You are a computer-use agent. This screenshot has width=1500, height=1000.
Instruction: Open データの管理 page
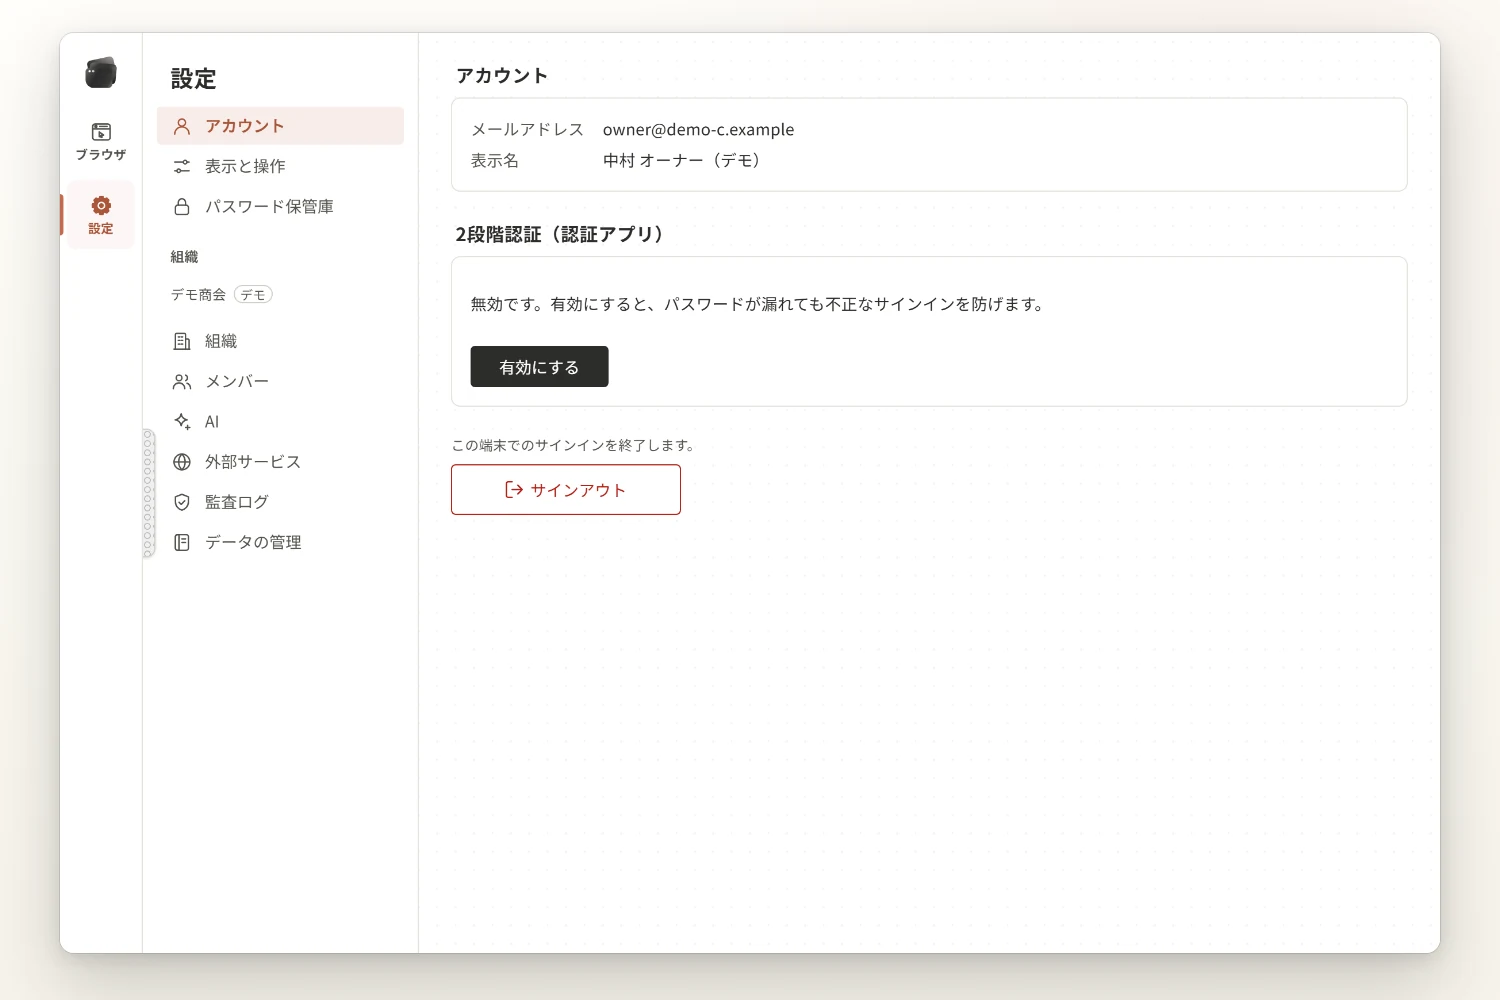click(280, 541)
